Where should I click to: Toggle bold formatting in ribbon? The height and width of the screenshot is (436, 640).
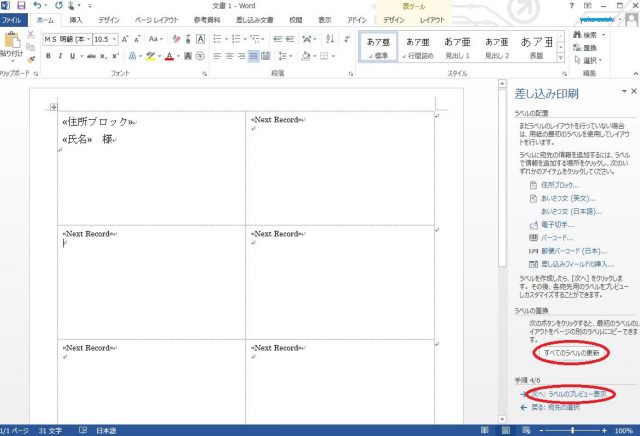(x=47, y=56)
